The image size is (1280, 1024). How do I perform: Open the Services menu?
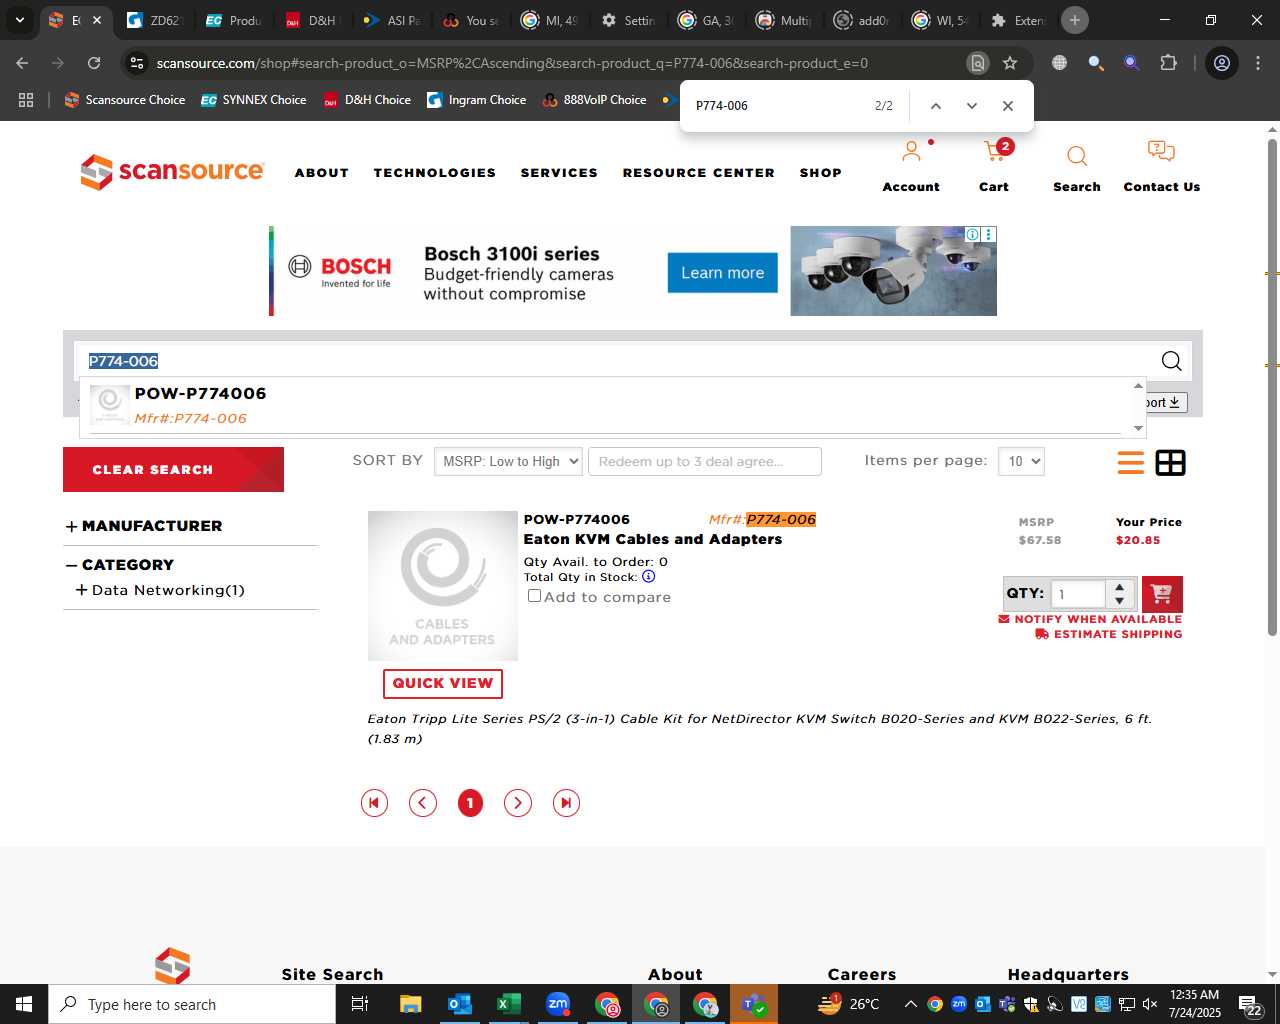coord(559,173)
